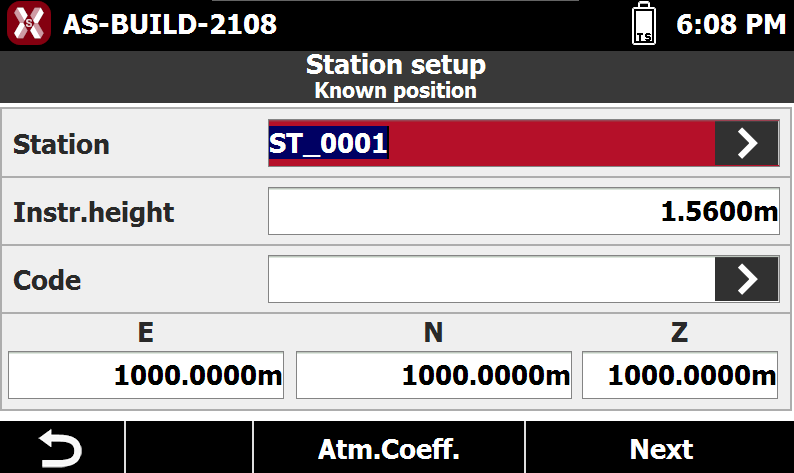The height and width of the screenshot is (473, 794).
Task: Edit the Instr.height value 1.5600m
Action: (524, 211)
